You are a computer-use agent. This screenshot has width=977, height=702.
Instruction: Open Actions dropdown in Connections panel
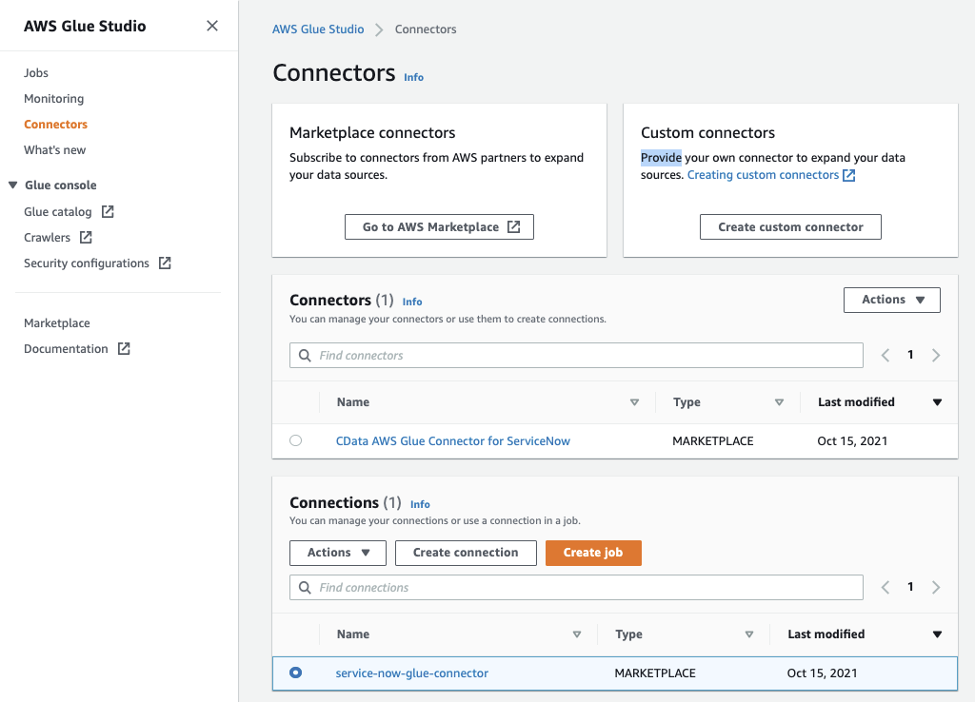(338, 553)
